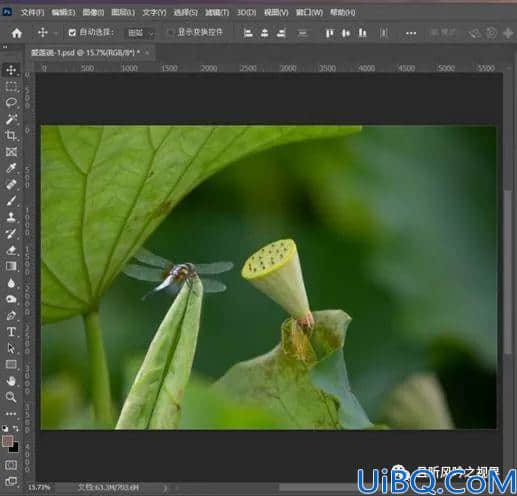Open the Image (图像) menu
The height and width of the screenshot is (496, 517).
pos(93,13)
